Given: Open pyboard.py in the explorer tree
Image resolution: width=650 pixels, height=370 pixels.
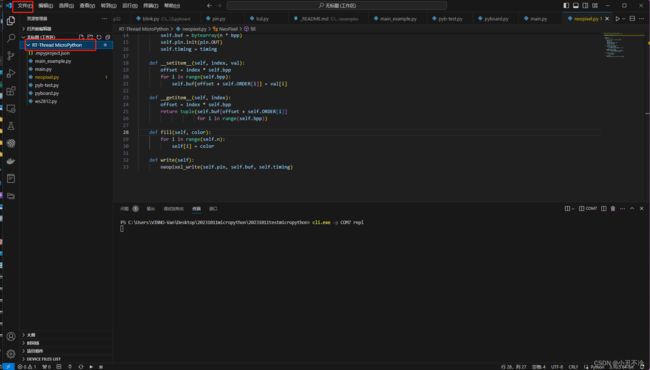Looking at the screenshot, I should 66,93.
